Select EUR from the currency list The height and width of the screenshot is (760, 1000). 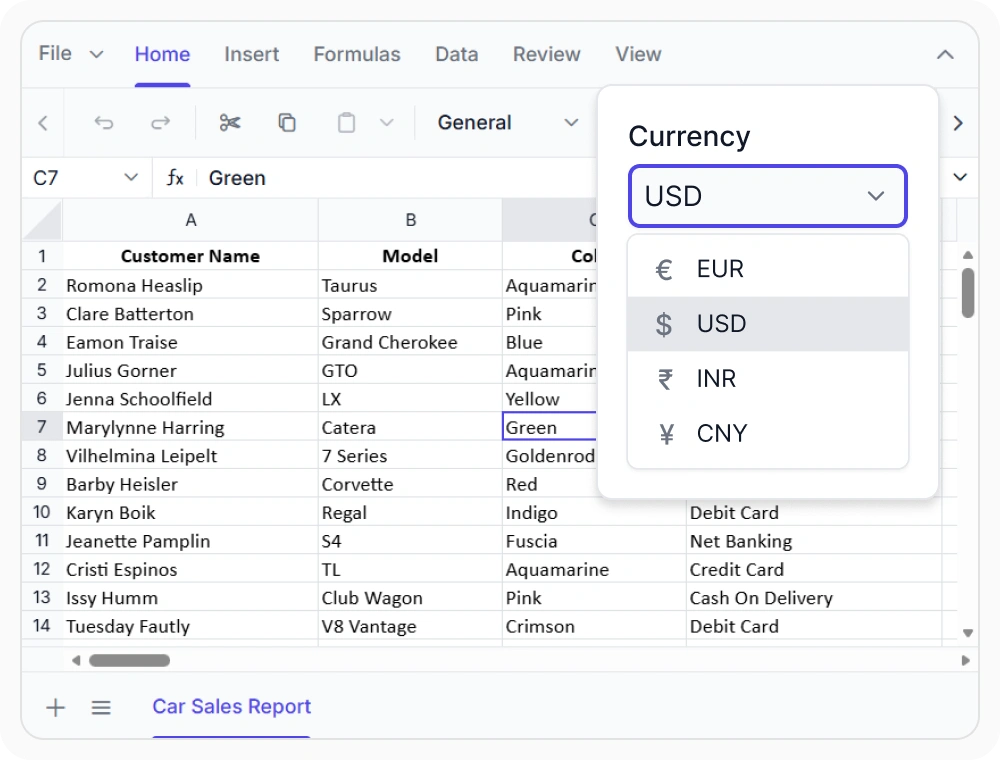[x=768, y=269]
